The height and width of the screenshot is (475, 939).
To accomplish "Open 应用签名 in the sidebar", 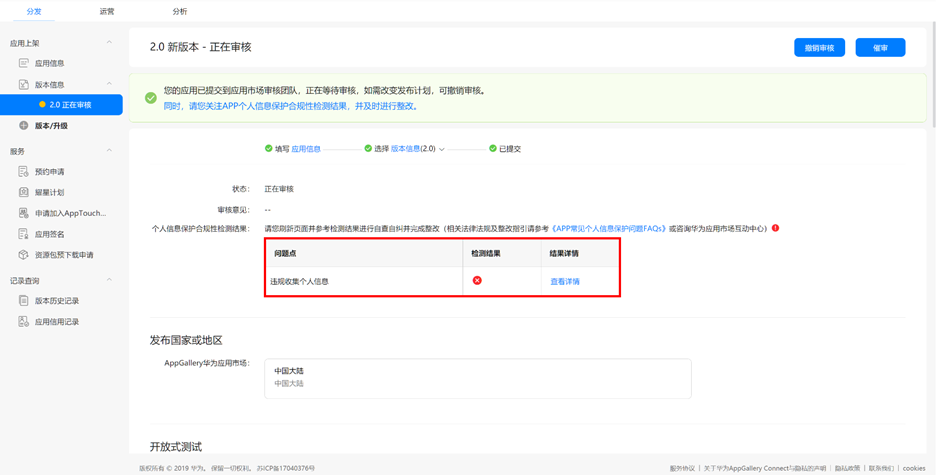I will click(x=49, y=234).
